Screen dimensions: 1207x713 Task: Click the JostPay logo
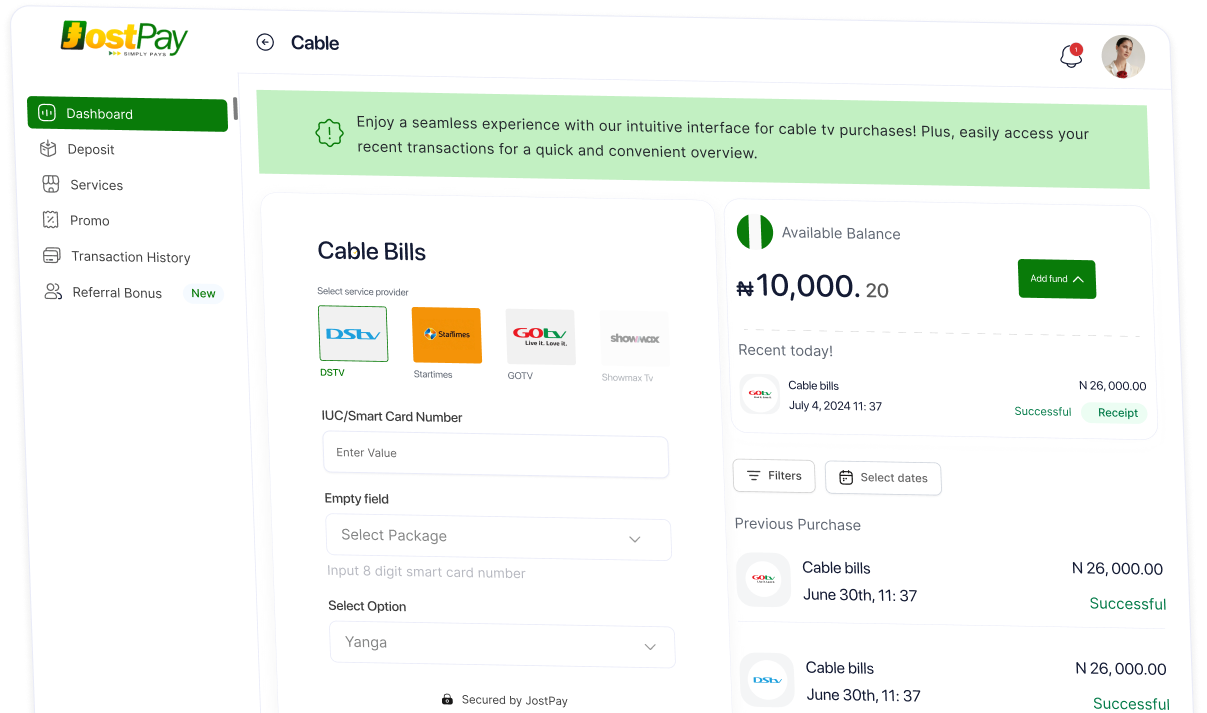click(124, 38)
